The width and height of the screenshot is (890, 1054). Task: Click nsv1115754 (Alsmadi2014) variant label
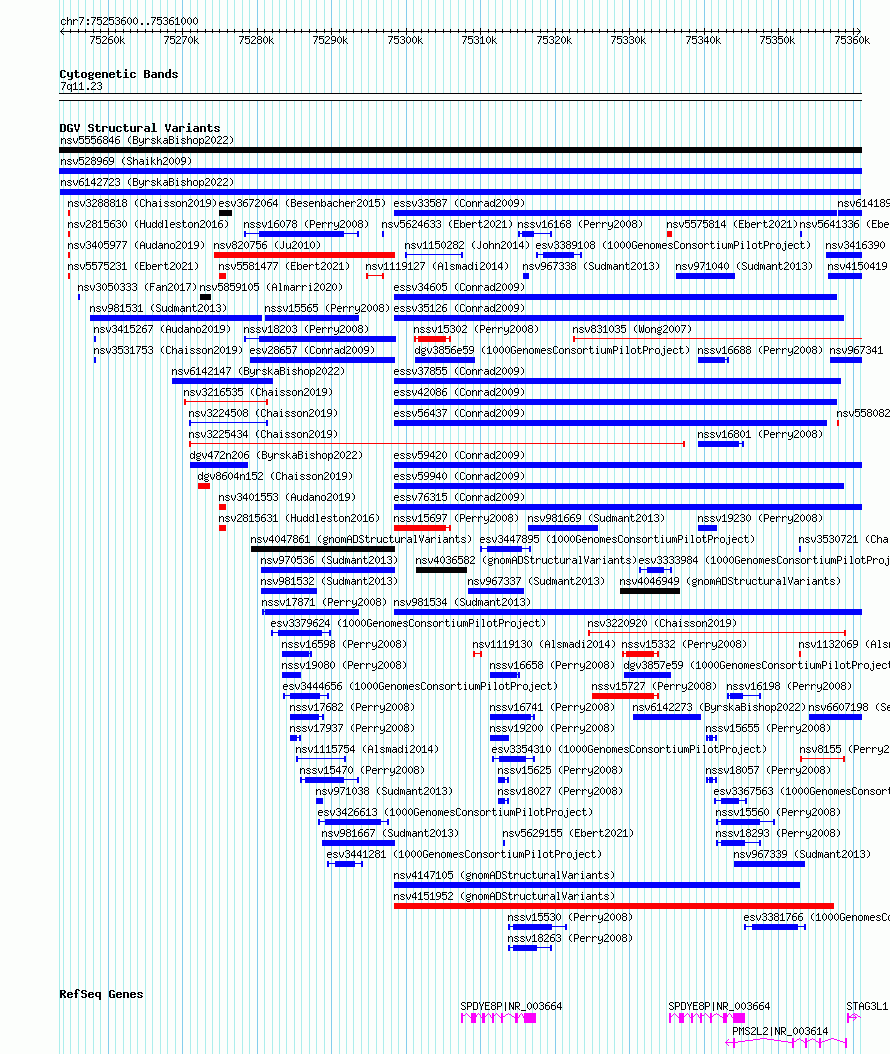point(367,749)
